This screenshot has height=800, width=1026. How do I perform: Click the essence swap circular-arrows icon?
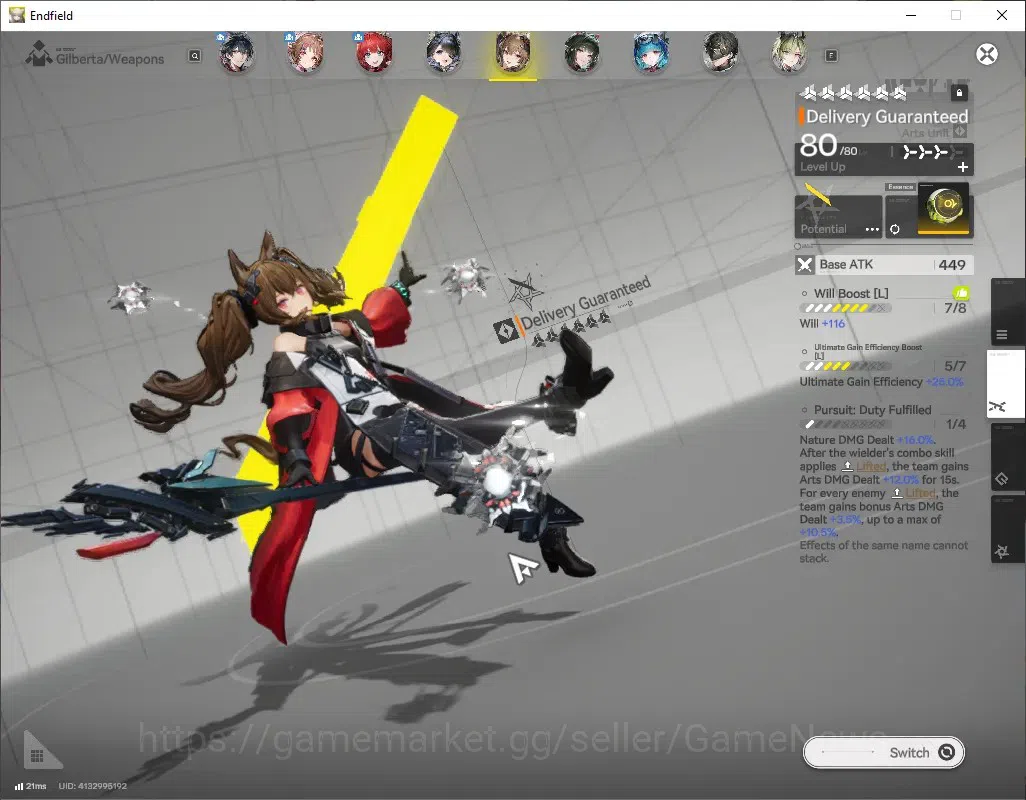point(894,230)
